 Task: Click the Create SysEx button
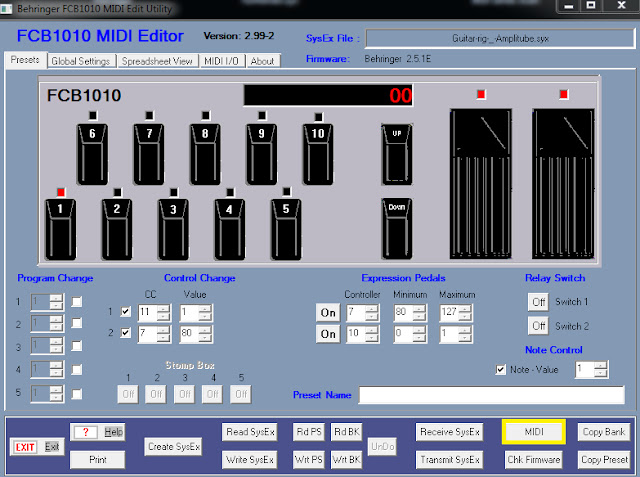pyautogui.click(x=174, y=447)
